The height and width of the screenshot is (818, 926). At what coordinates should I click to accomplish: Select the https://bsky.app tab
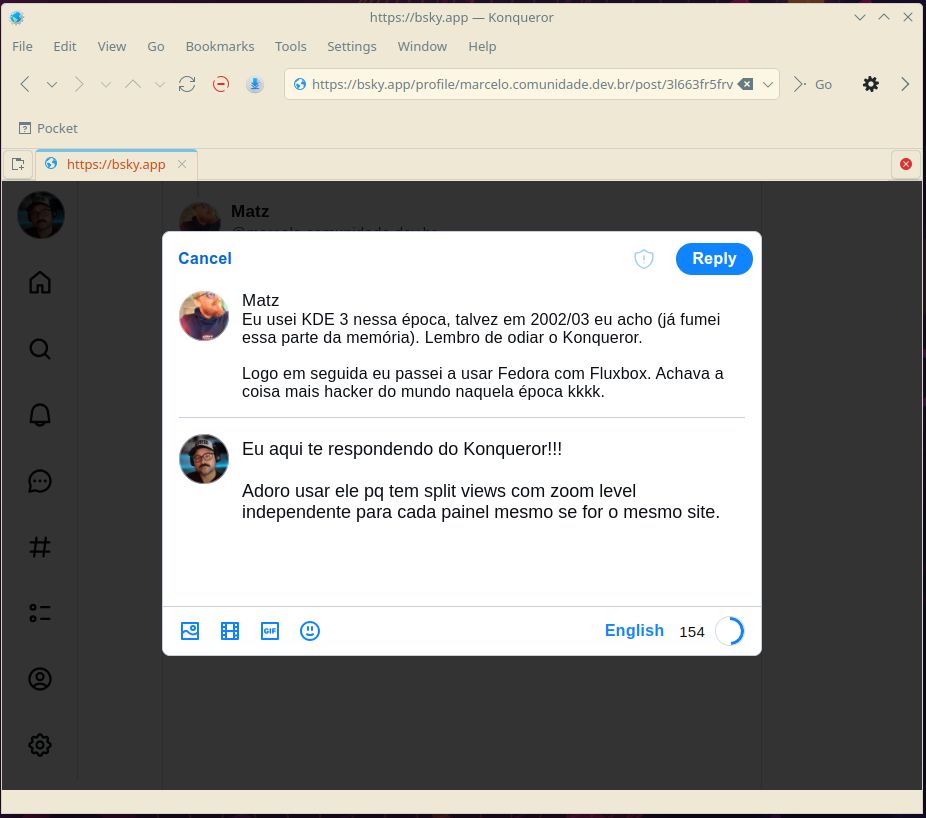(116, 164)
